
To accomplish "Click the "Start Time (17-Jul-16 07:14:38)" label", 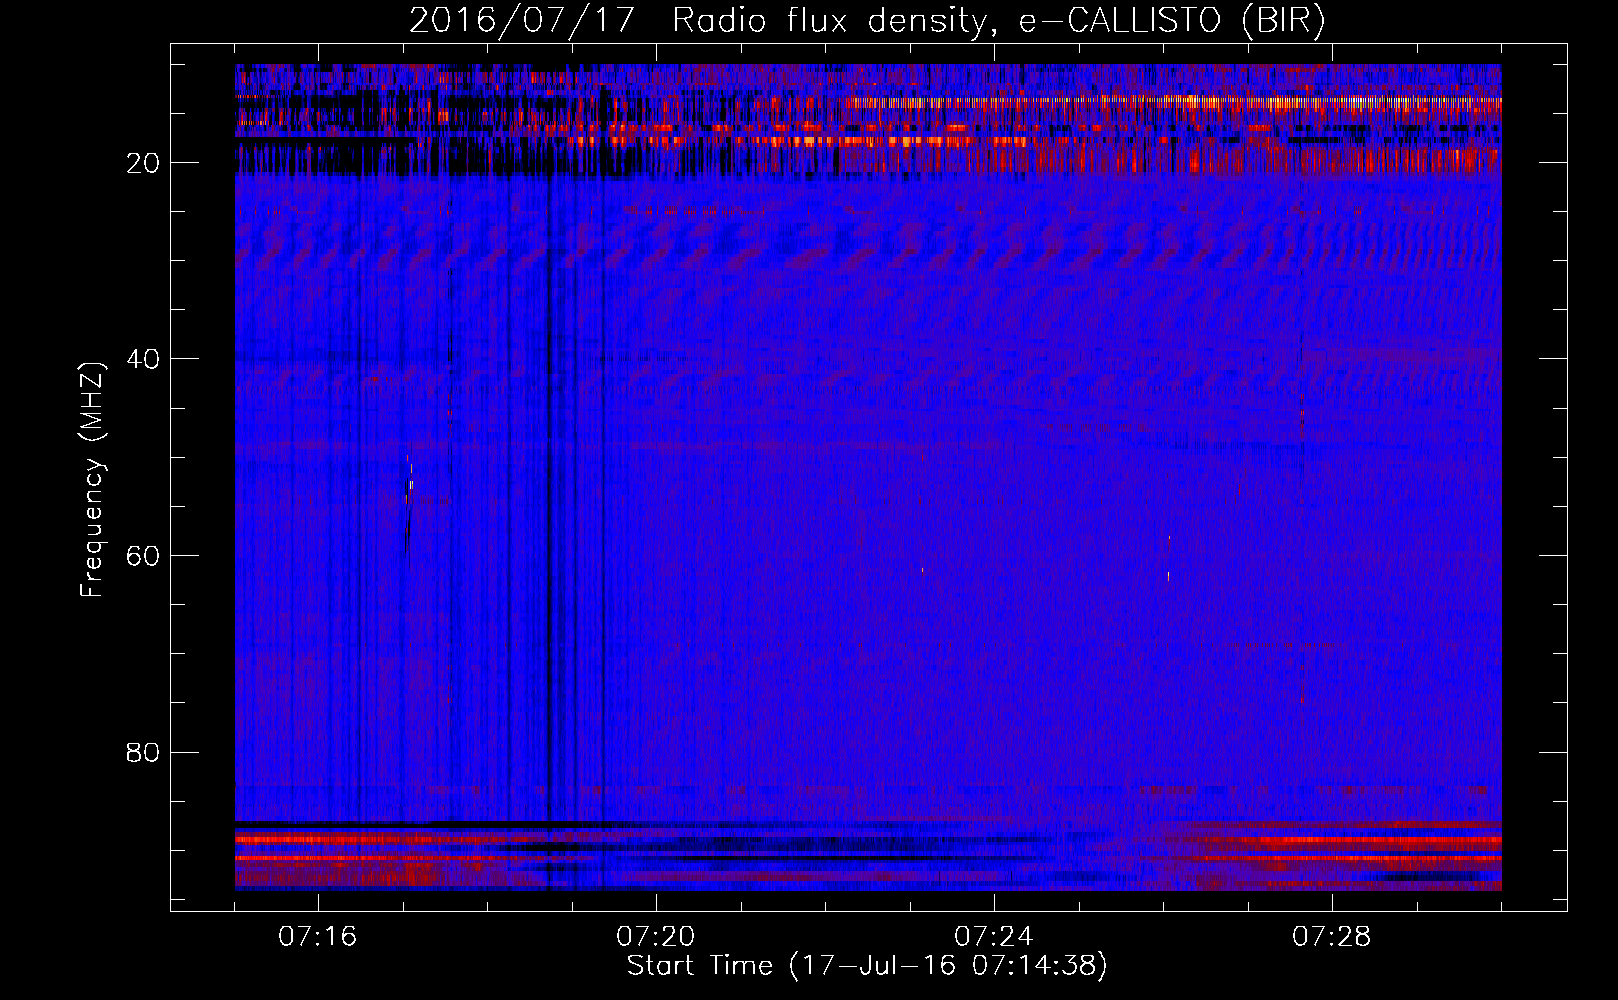I will (x=867, y=966).
